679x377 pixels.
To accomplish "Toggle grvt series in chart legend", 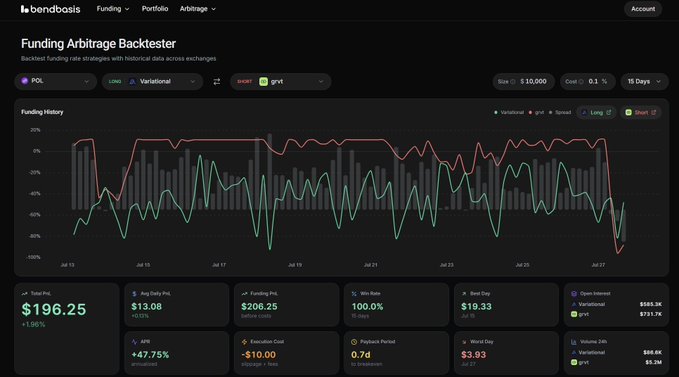I will 536,113.
